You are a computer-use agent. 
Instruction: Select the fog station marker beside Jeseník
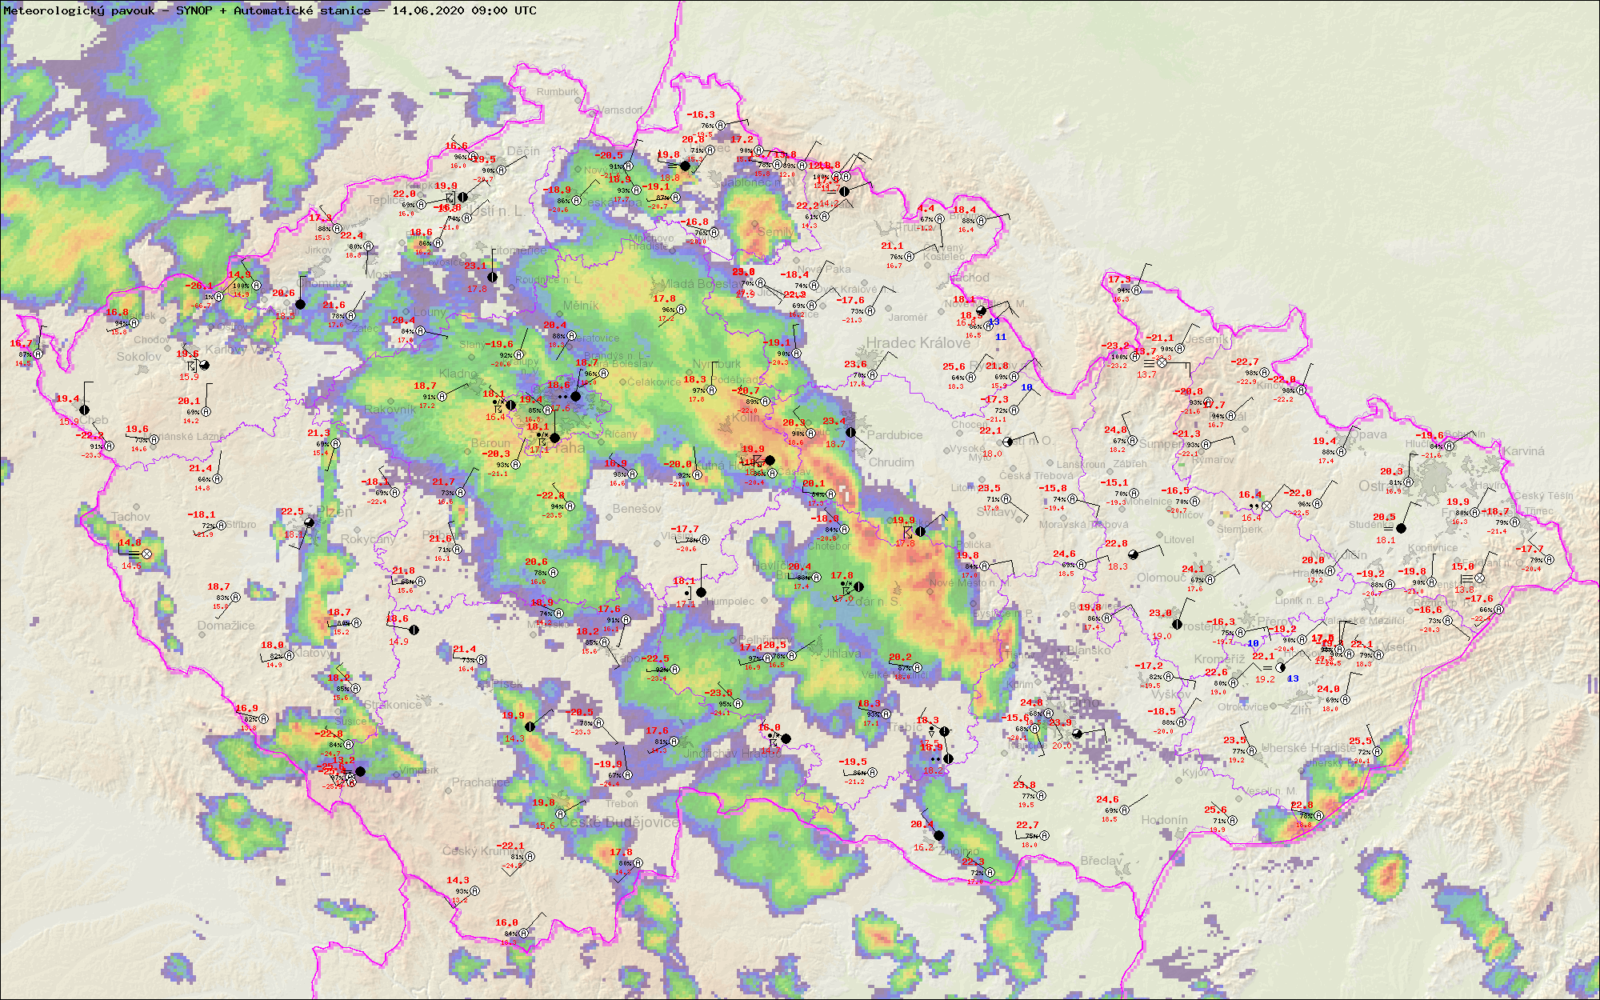pos(1162,363)
